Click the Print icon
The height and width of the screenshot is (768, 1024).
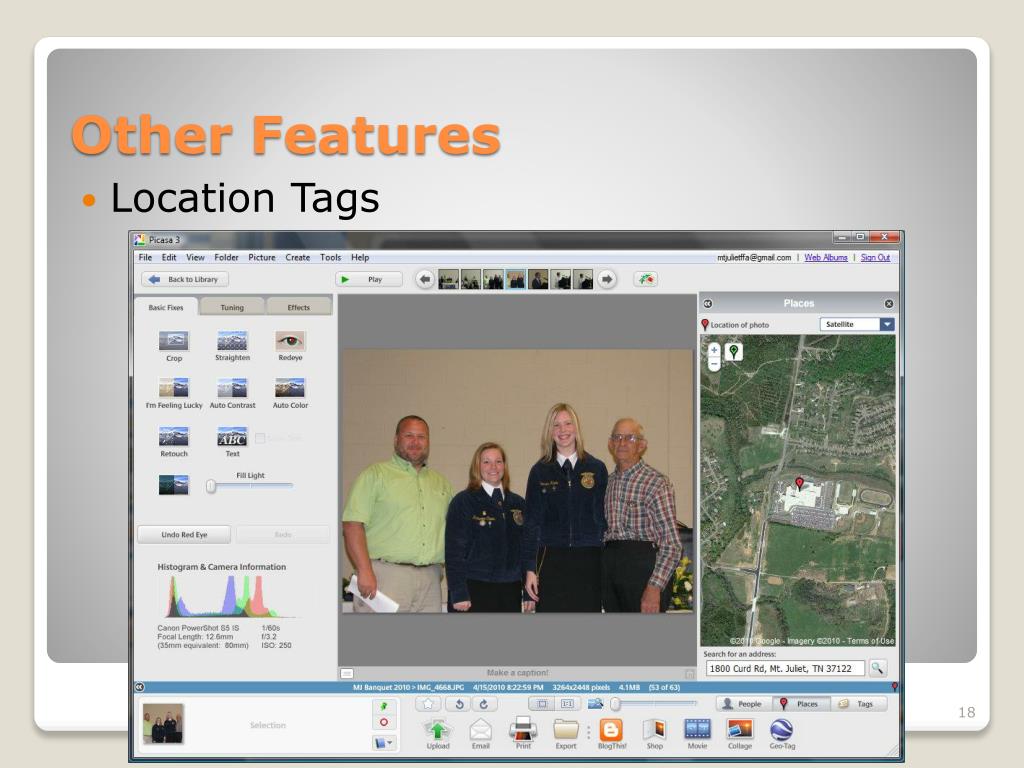click(x=523, y=729)
